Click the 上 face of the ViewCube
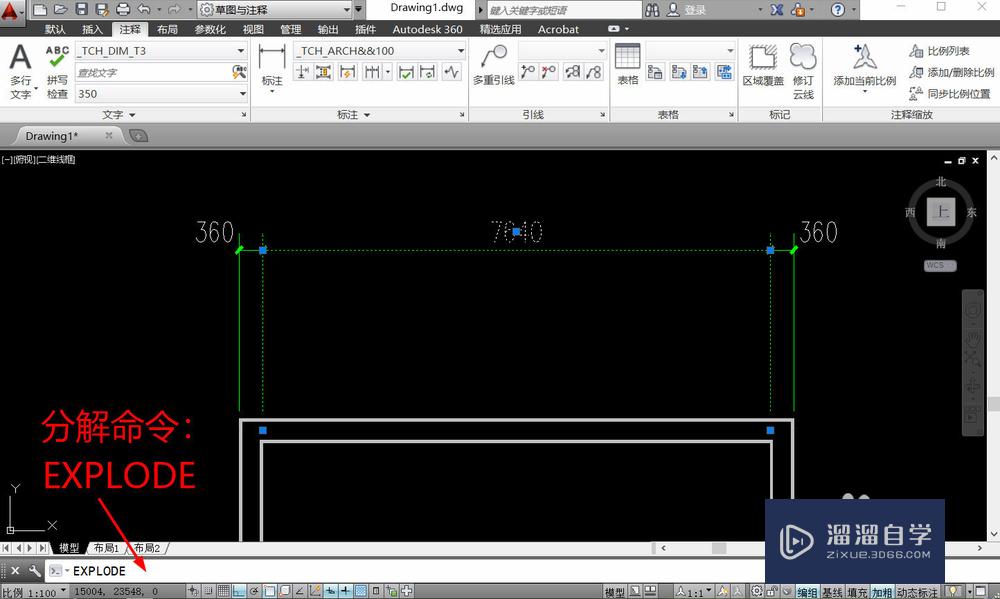 [x=941, y=212]
